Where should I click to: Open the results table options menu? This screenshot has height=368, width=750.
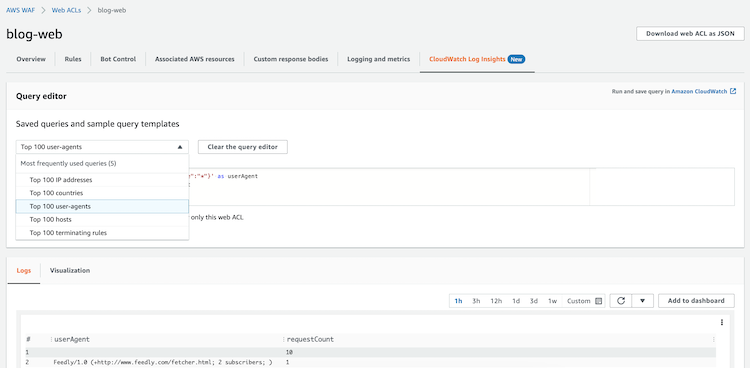(722, 323)
